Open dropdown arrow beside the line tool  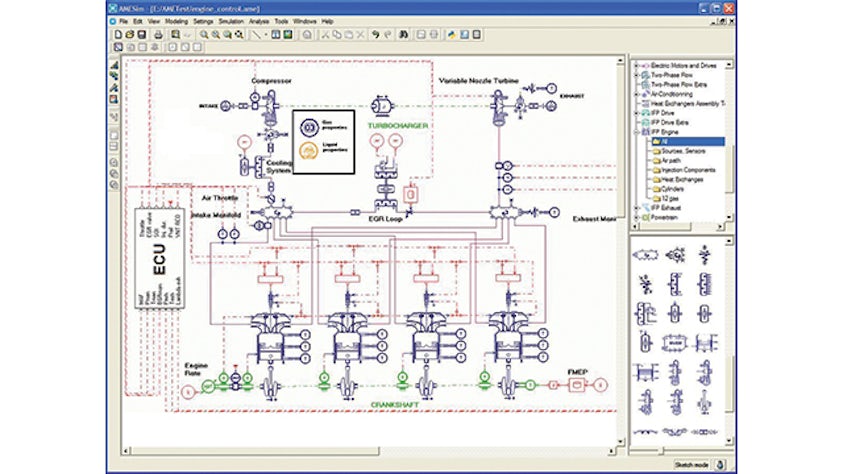266,34
